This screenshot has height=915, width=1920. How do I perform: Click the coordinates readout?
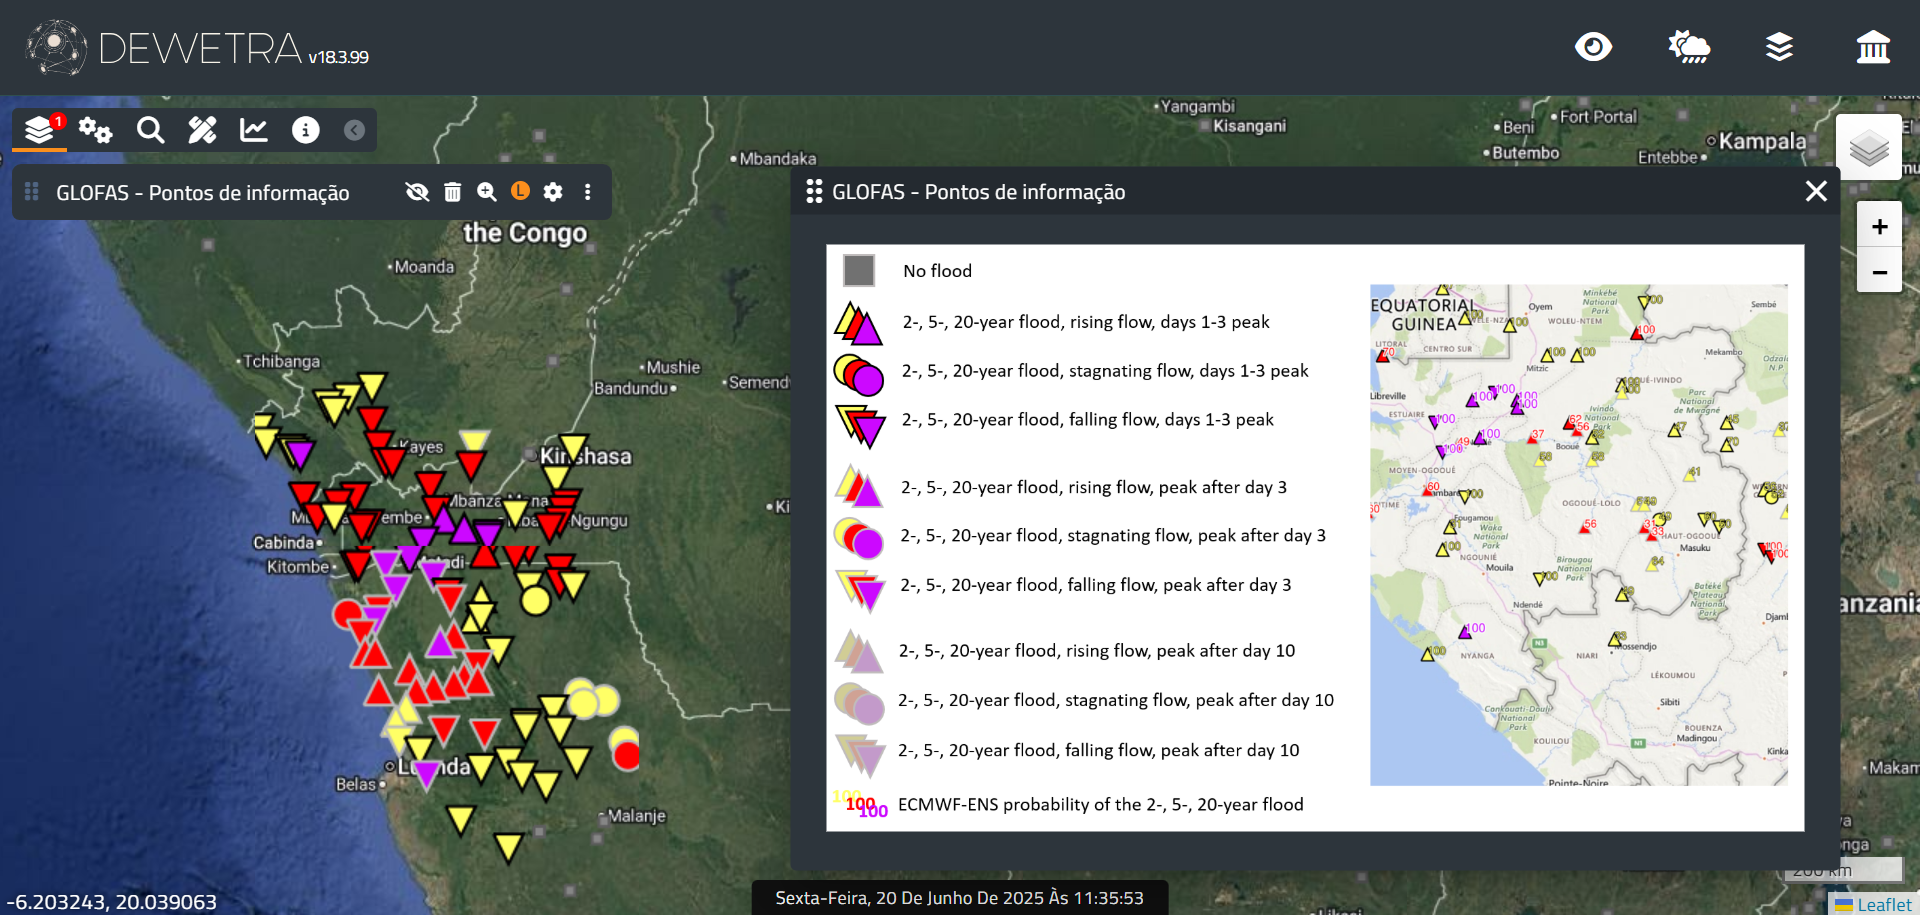point(111,902)
